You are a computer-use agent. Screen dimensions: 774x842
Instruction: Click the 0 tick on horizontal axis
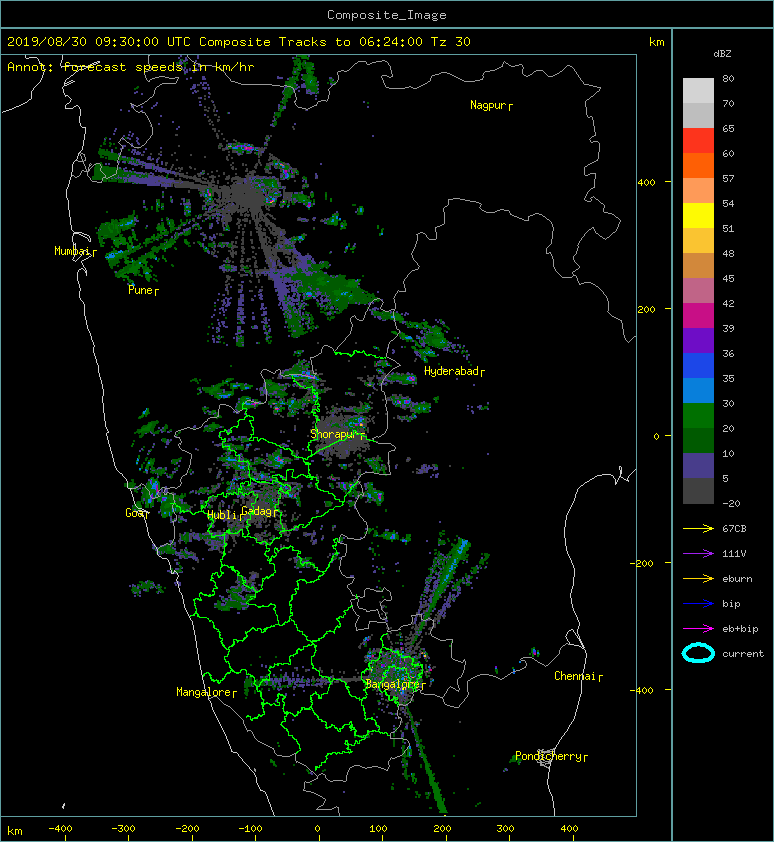(x=317, y=829)
